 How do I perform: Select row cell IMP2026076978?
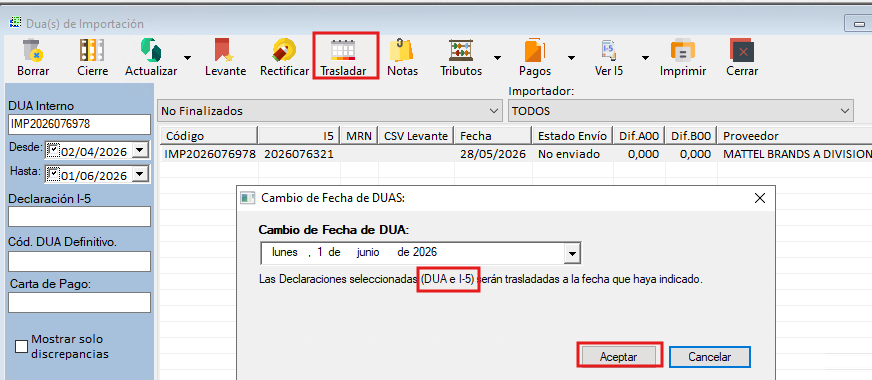pyautogui.click(x=210, y=154)
